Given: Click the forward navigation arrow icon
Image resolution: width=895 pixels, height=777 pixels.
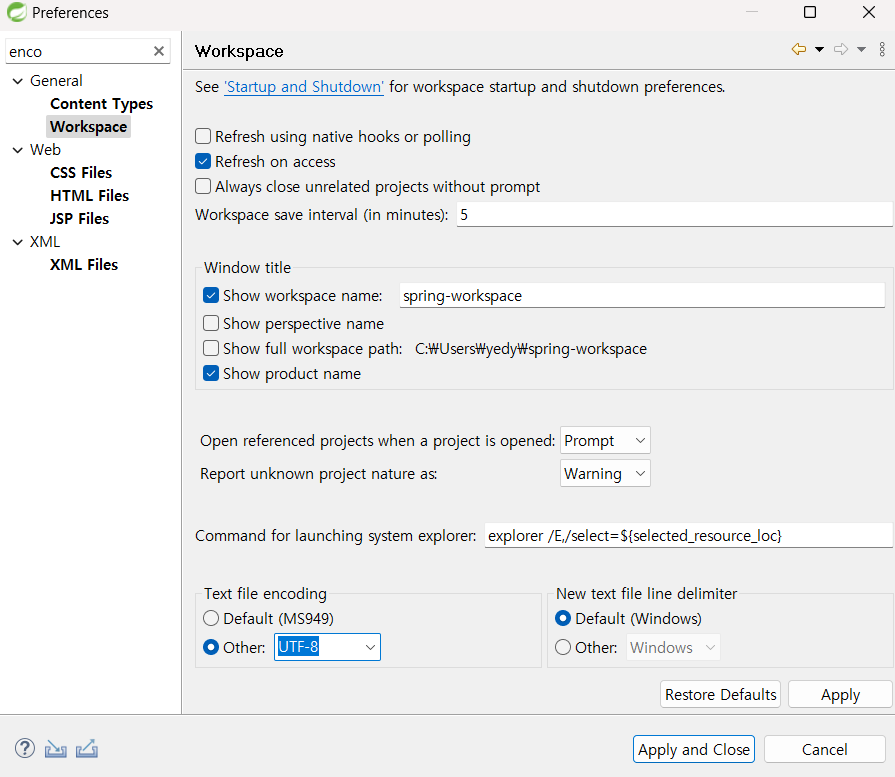Looking at the screenshot, I should (x=841, y=50).
